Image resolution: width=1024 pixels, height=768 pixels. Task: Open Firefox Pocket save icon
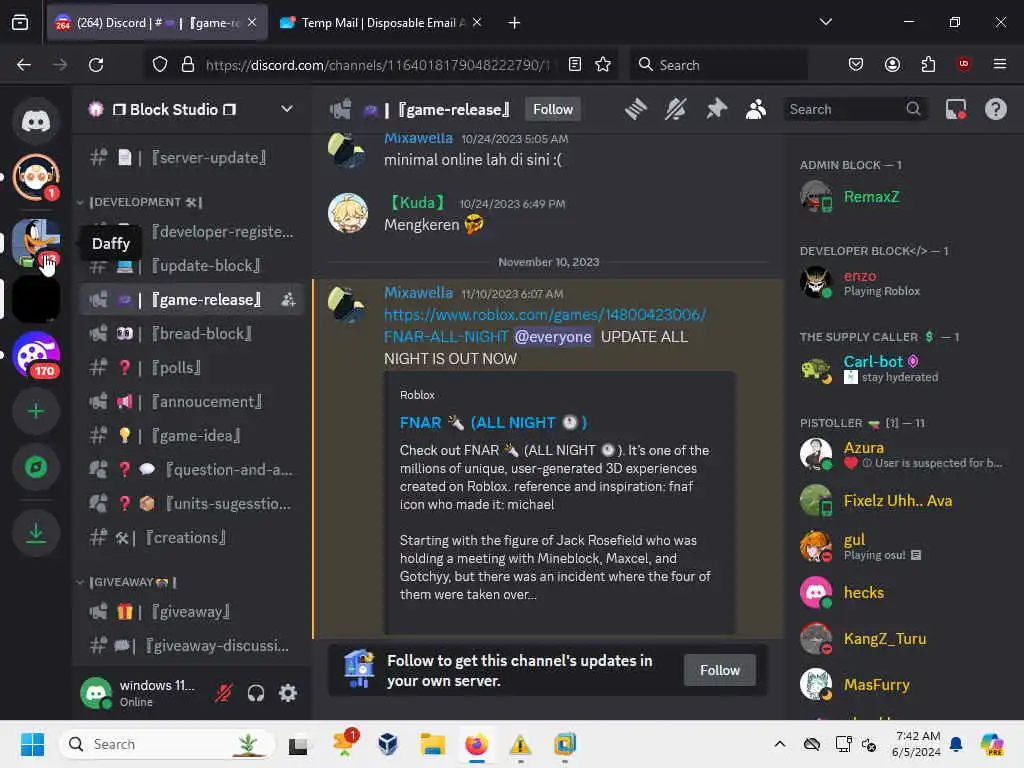click(x=856, y=65)
